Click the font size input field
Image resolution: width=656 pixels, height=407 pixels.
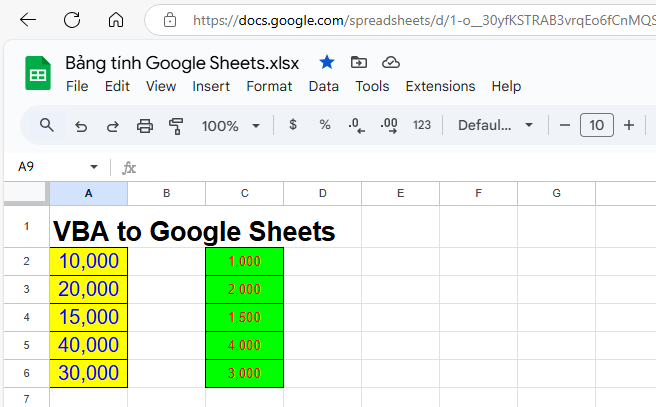tap(597, 125)
